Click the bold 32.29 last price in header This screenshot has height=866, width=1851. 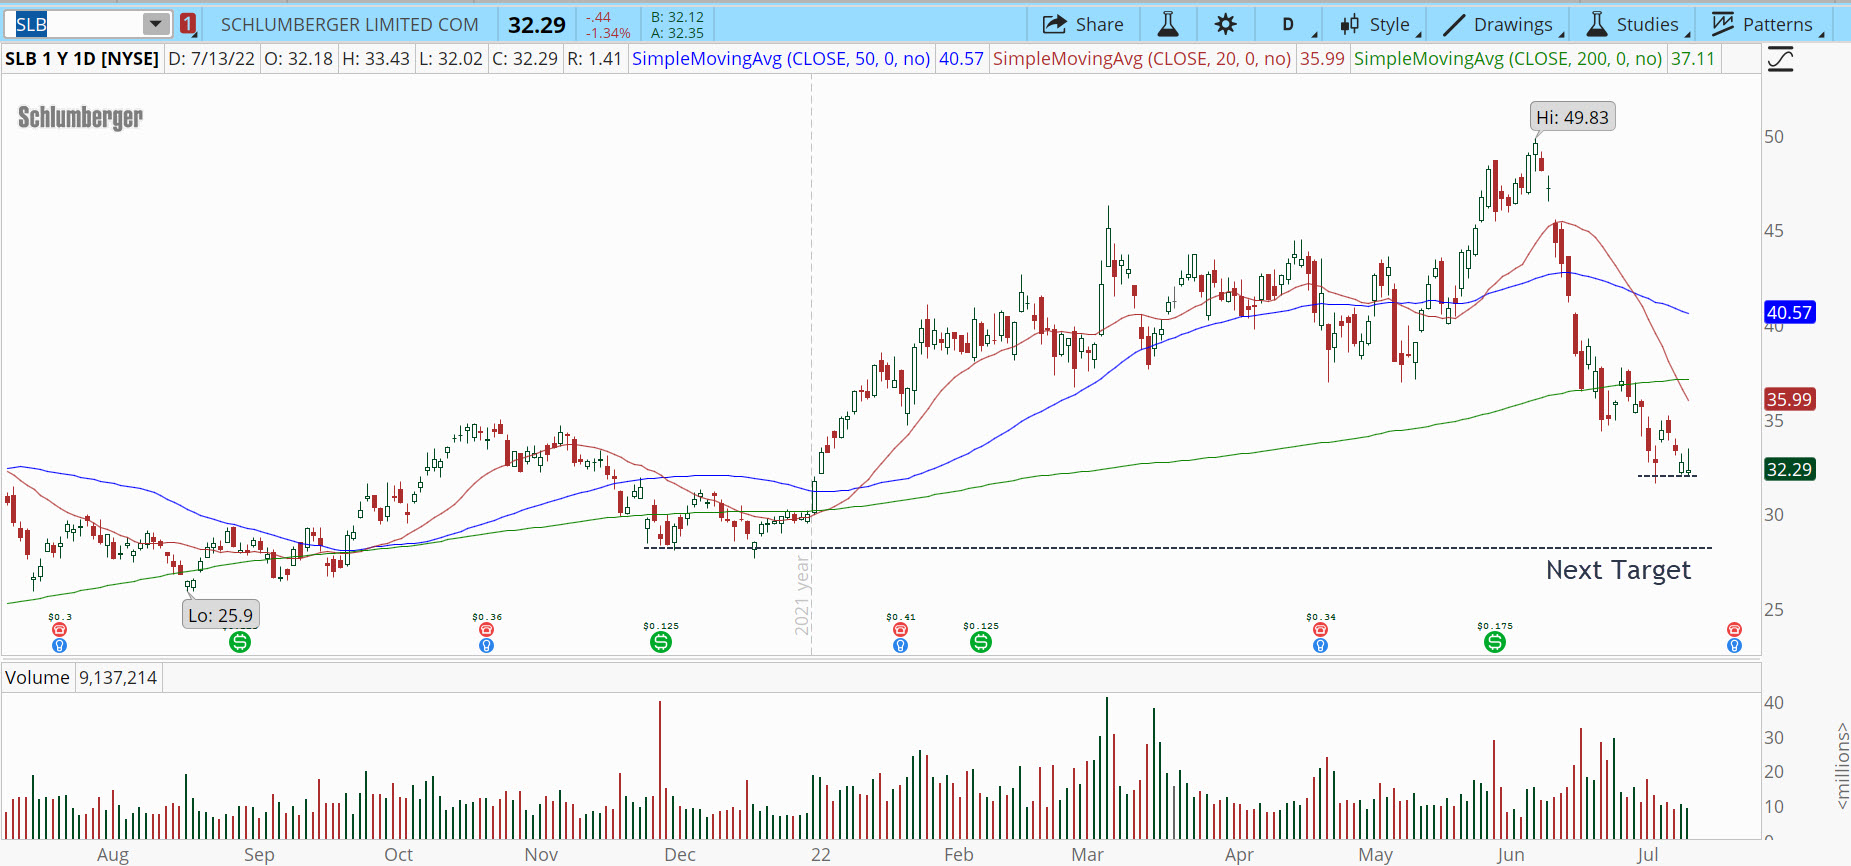[x=537, y=25]
